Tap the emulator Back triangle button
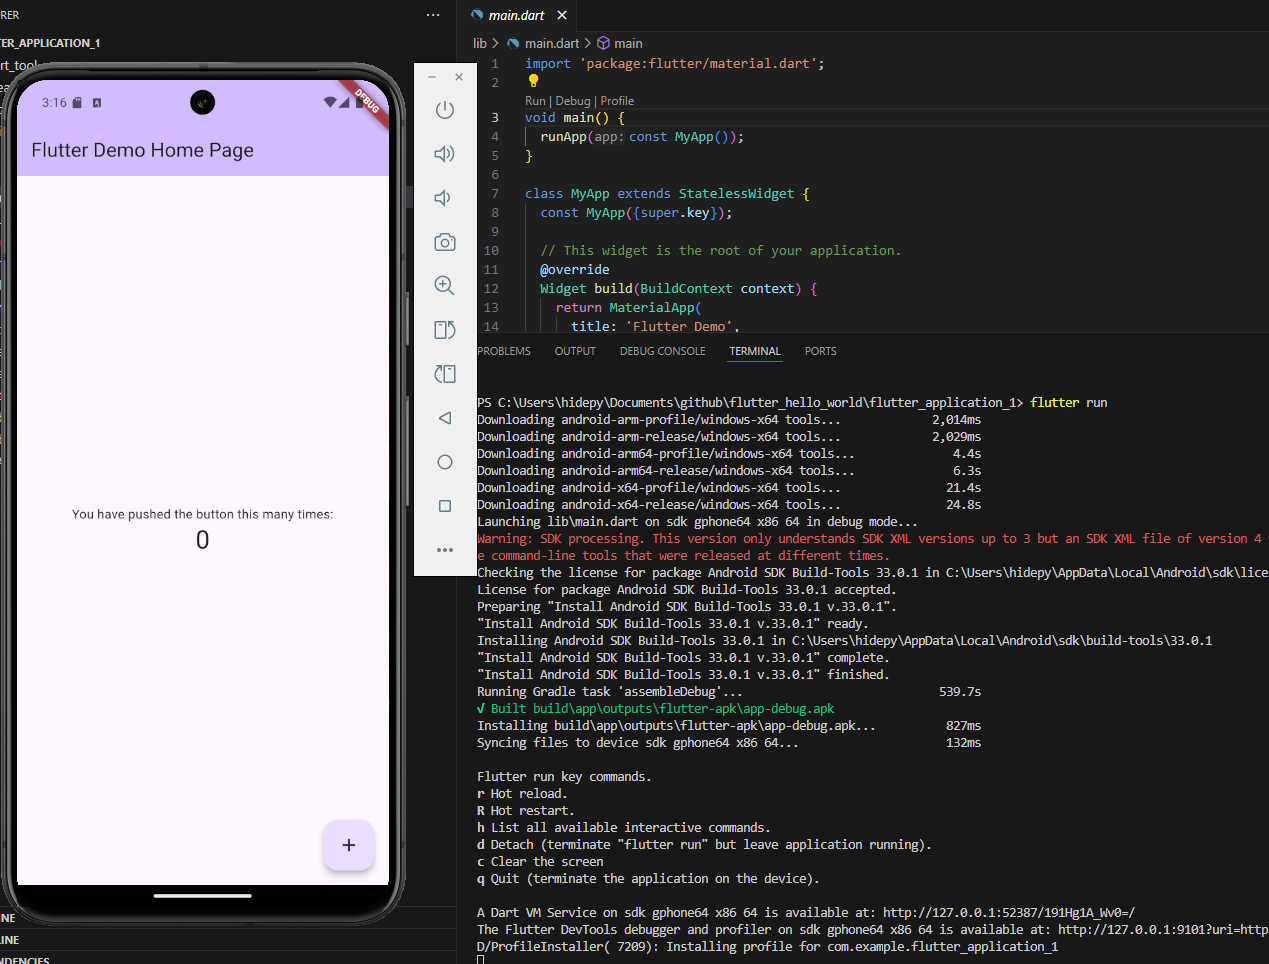 [x=445, y=418]
